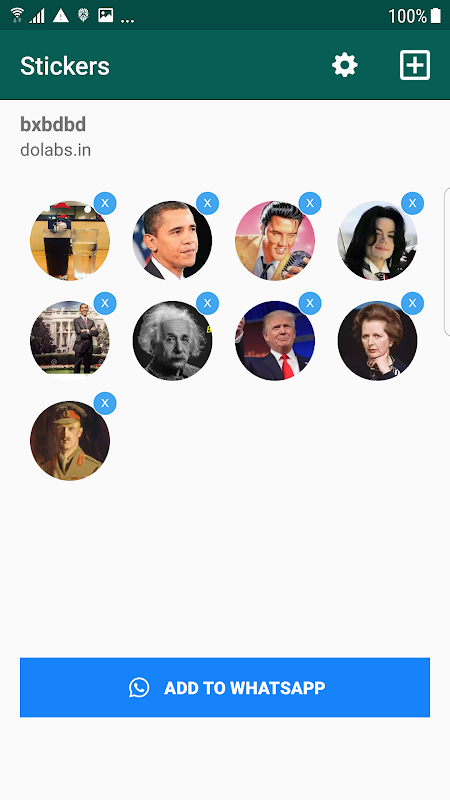Delete the pink-background microphone singer sticker
450x800 pixels.
click(x=310, y=203)
